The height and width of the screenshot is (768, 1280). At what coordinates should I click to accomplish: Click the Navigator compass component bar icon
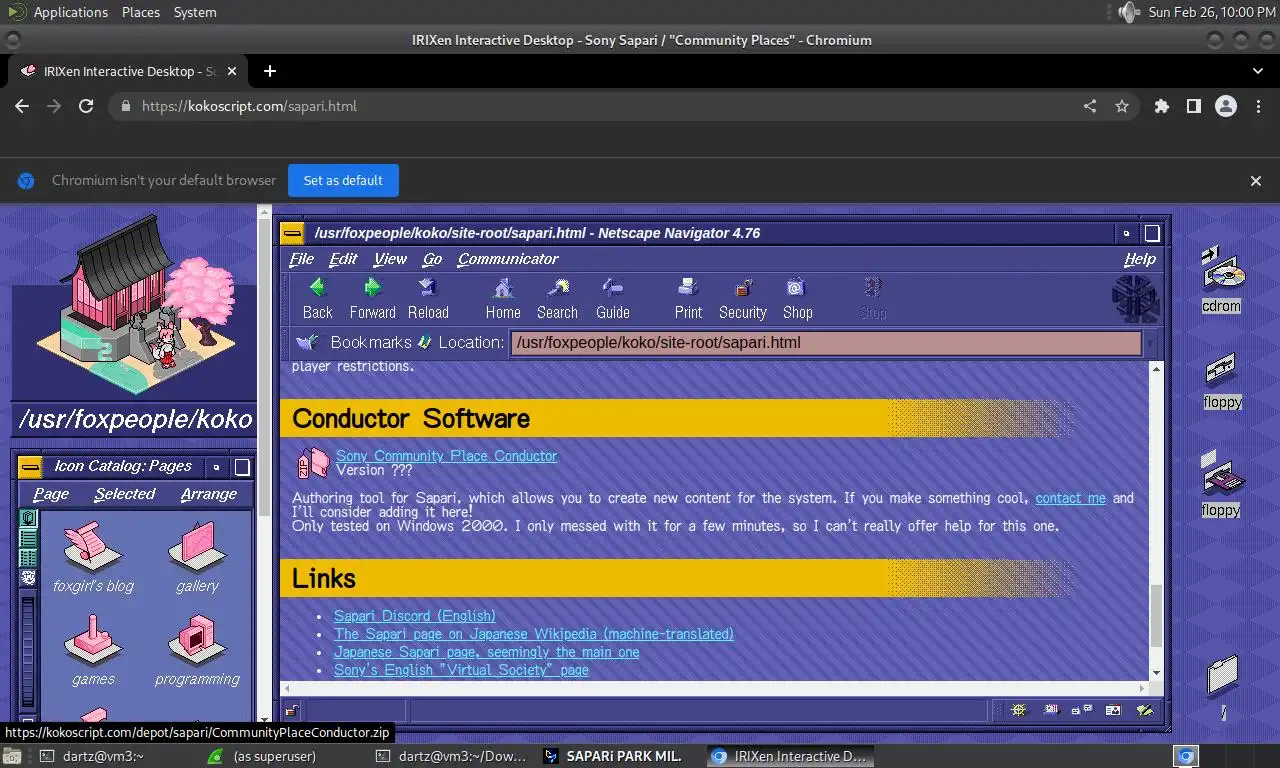click(1019, 710)
